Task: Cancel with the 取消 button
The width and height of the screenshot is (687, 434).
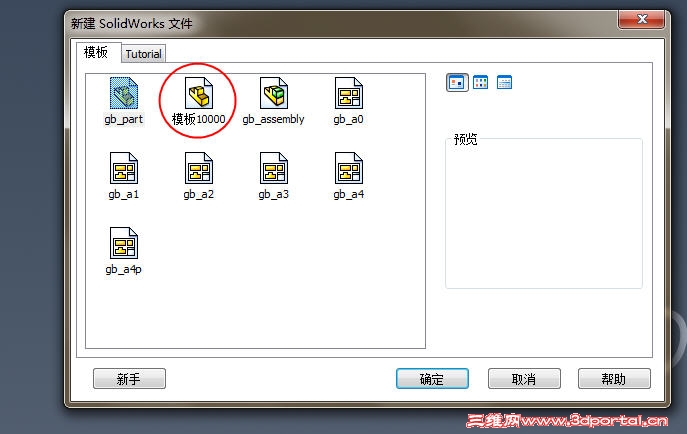Action: [524, 378]
